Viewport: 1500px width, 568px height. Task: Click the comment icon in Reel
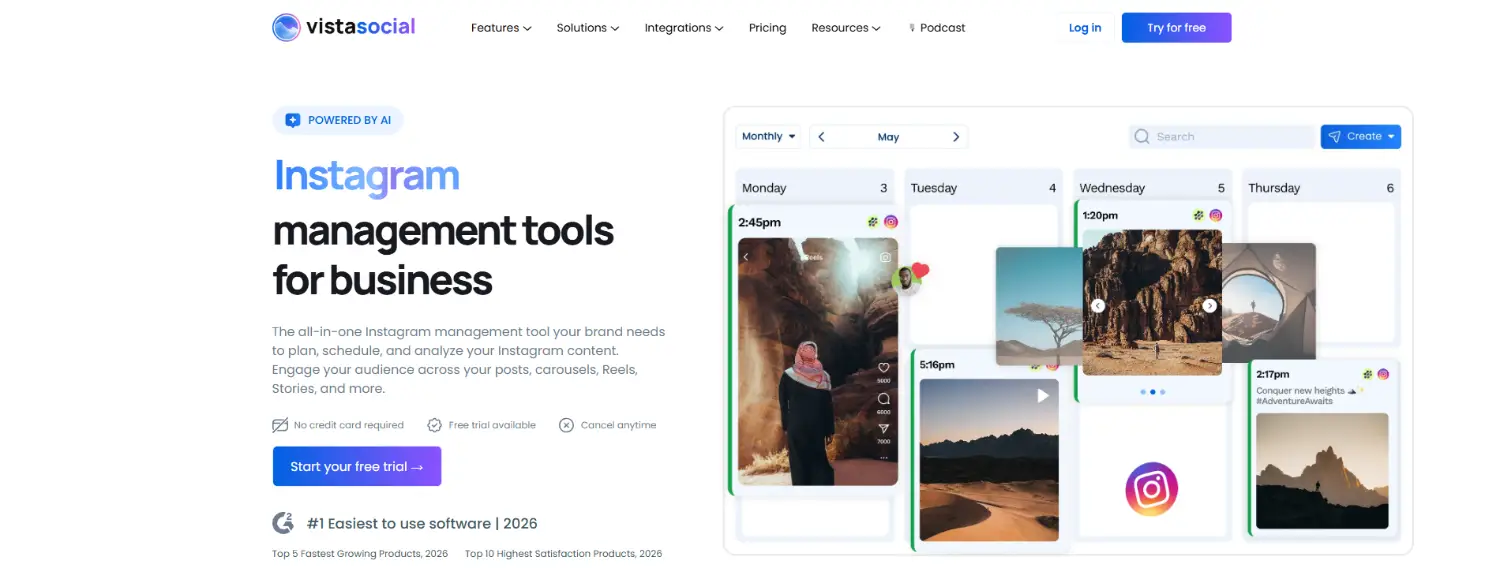tap(883, 399)
